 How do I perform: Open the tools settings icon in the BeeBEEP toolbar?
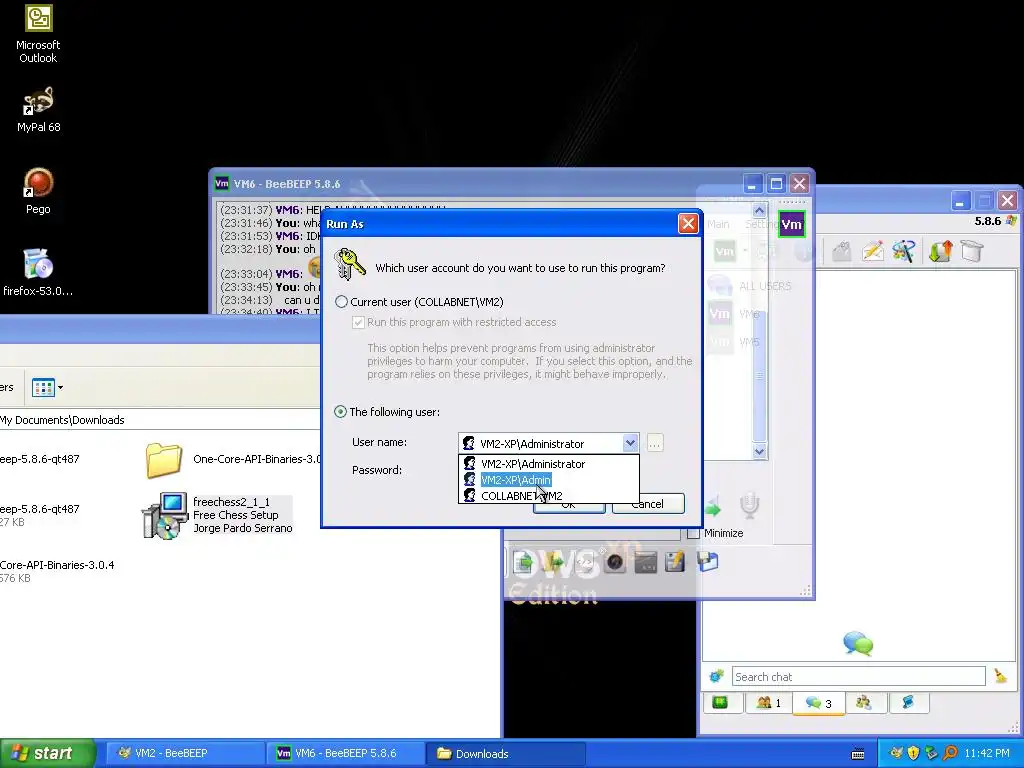(x=904, y=251)
